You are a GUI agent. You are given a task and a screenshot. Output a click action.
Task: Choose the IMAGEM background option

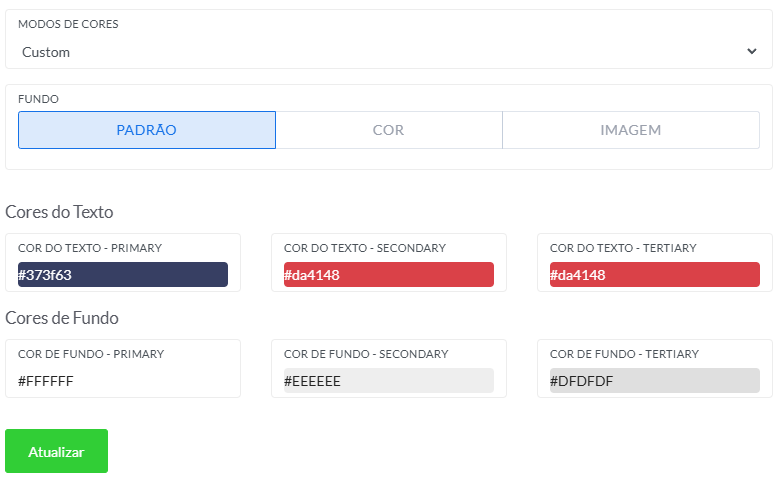point(630,130)
